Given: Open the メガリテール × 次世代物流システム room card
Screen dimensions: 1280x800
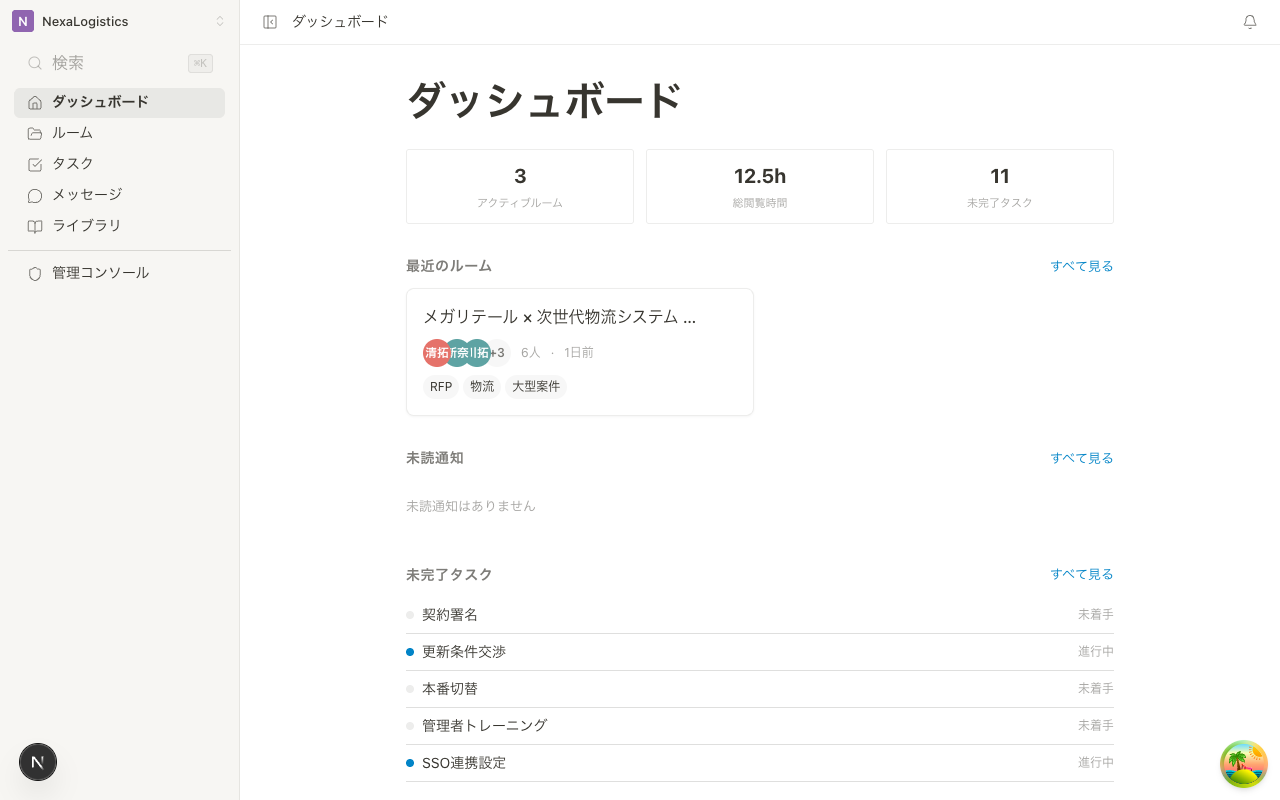Looking at the screenshot, I should click(x=579, y=351).
